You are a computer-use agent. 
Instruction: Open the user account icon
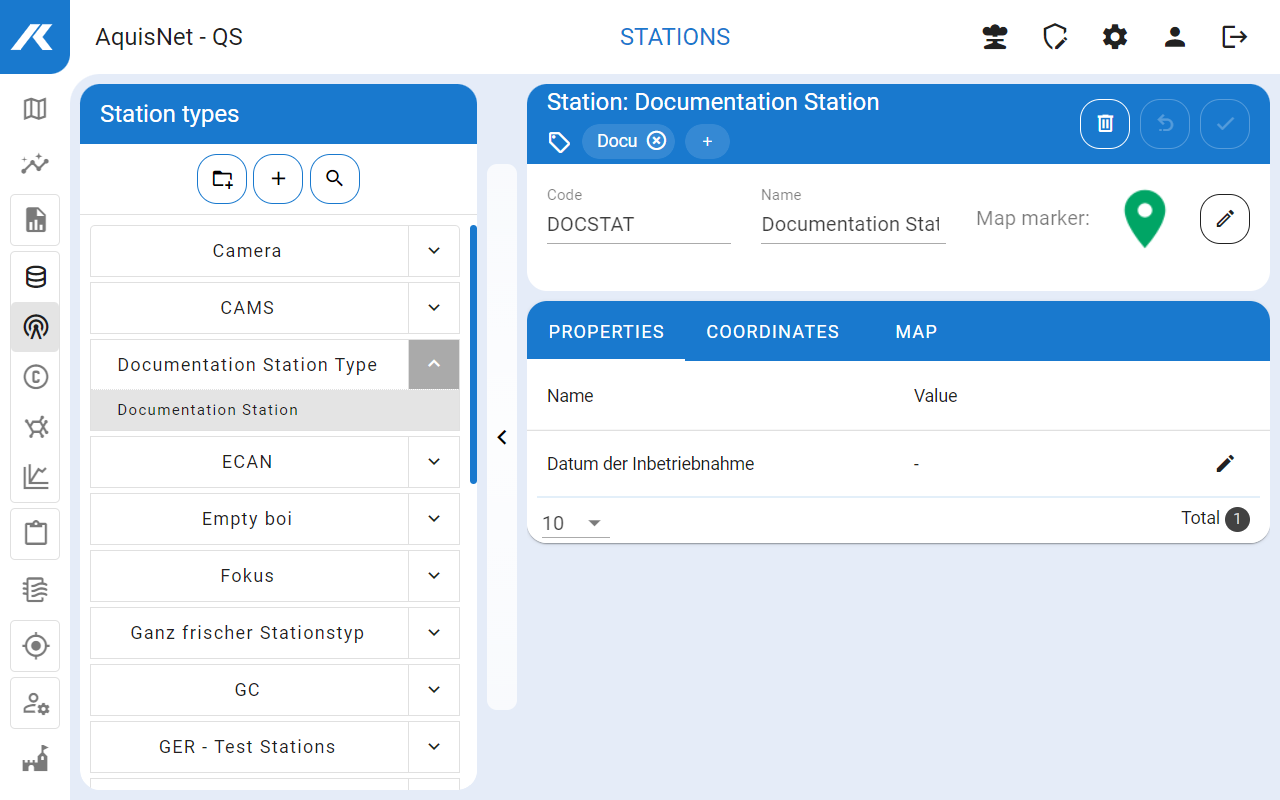[1175, 37]
